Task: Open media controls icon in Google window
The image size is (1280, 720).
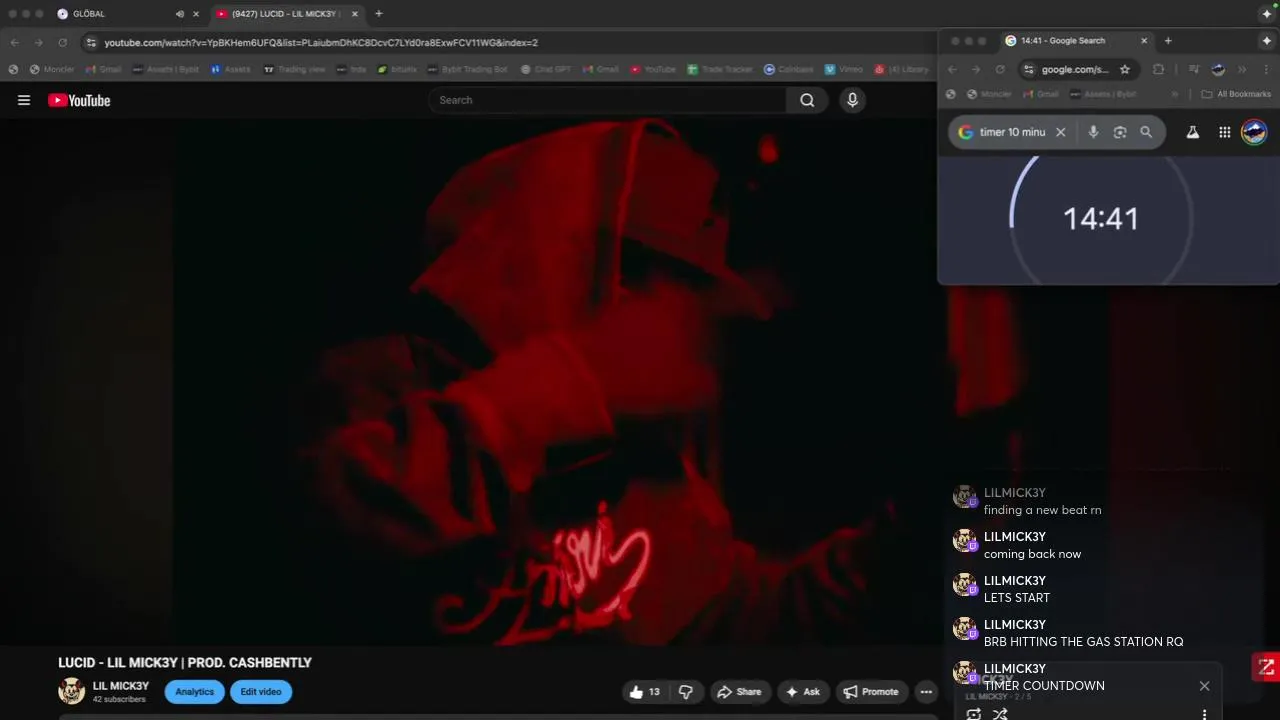Action: [1194, 70]
